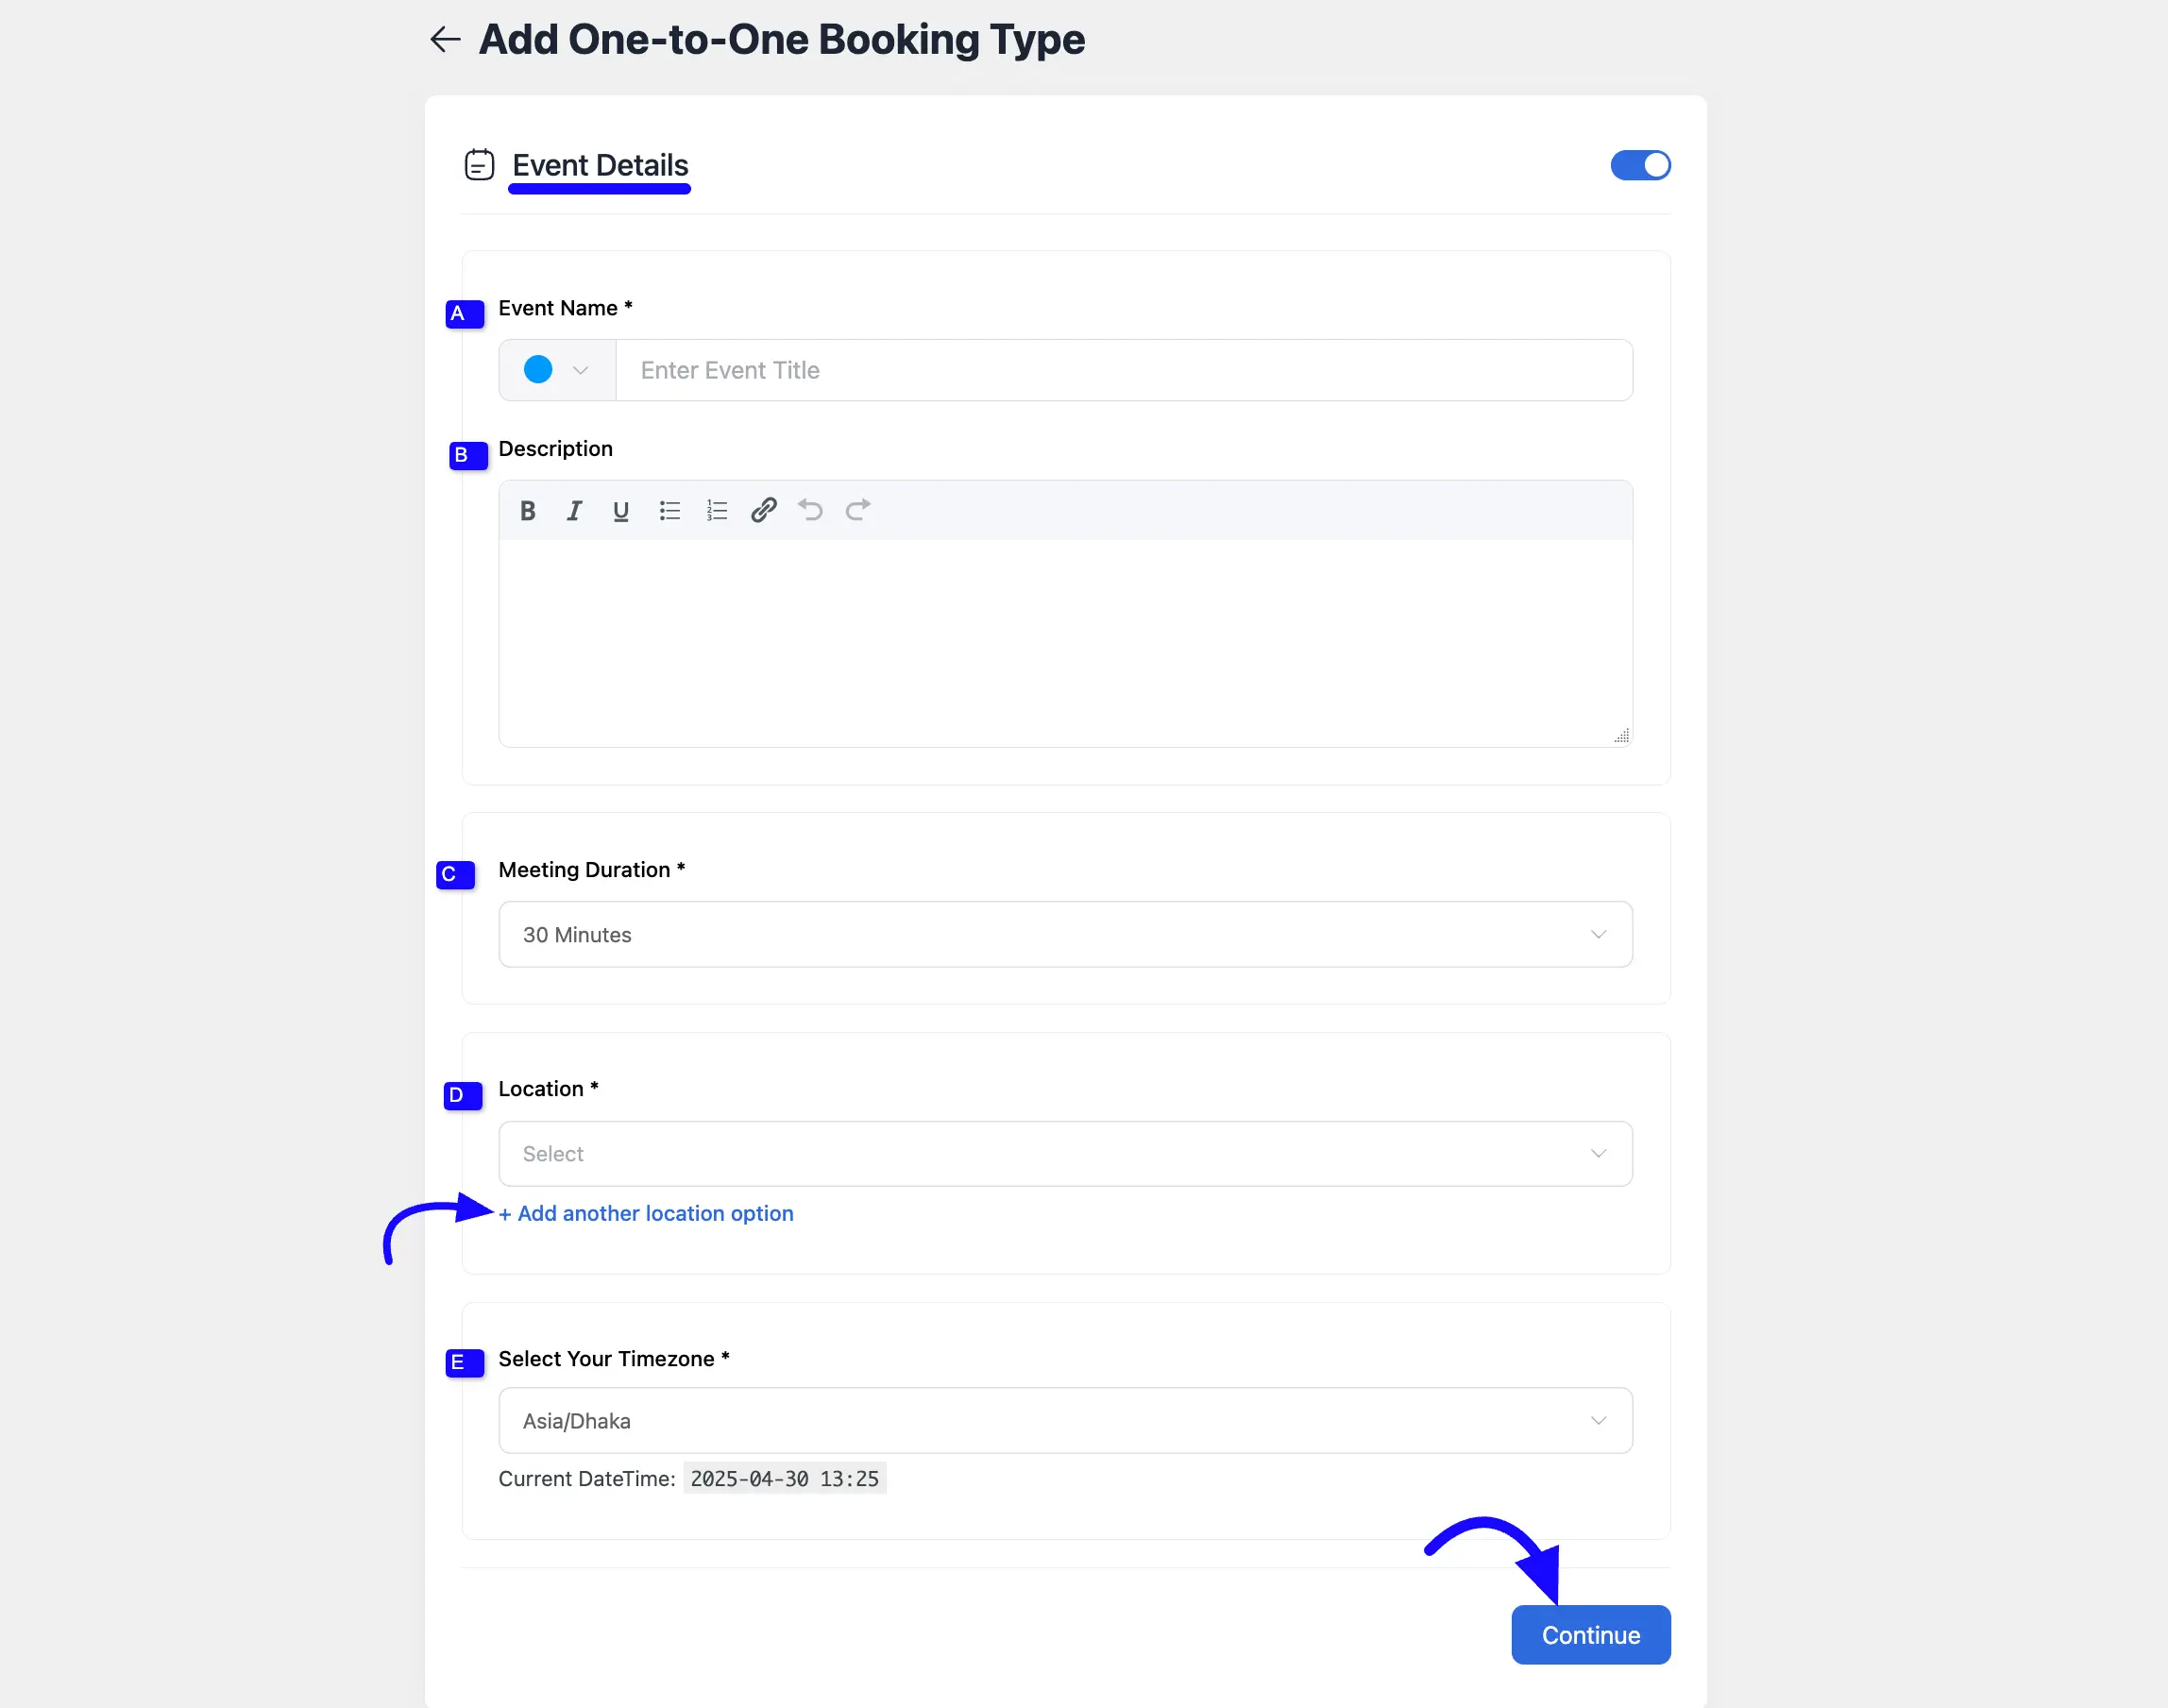
Task: Insert a numbered list in Description
Action: pyautogui.click(x=717, y=511)
